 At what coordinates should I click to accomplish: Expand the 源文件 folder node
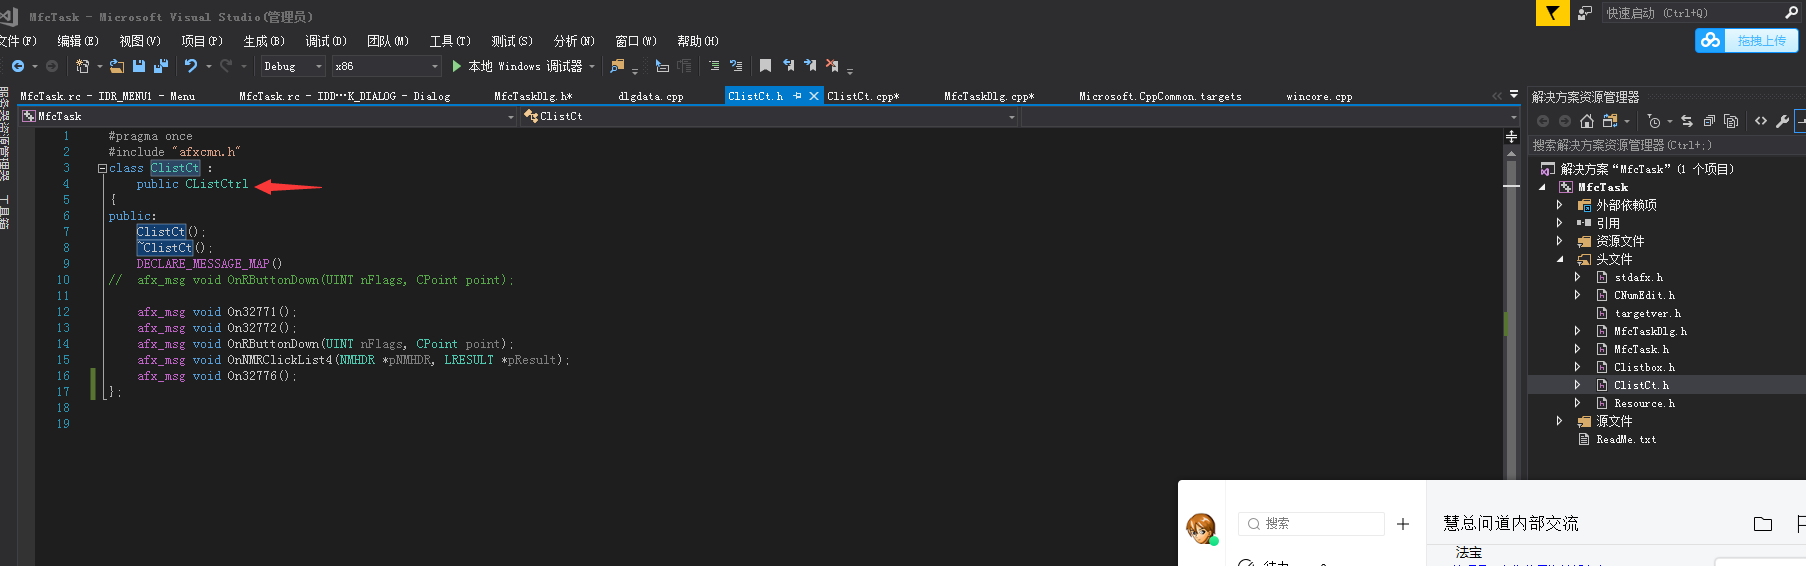tap(1559, 421)
